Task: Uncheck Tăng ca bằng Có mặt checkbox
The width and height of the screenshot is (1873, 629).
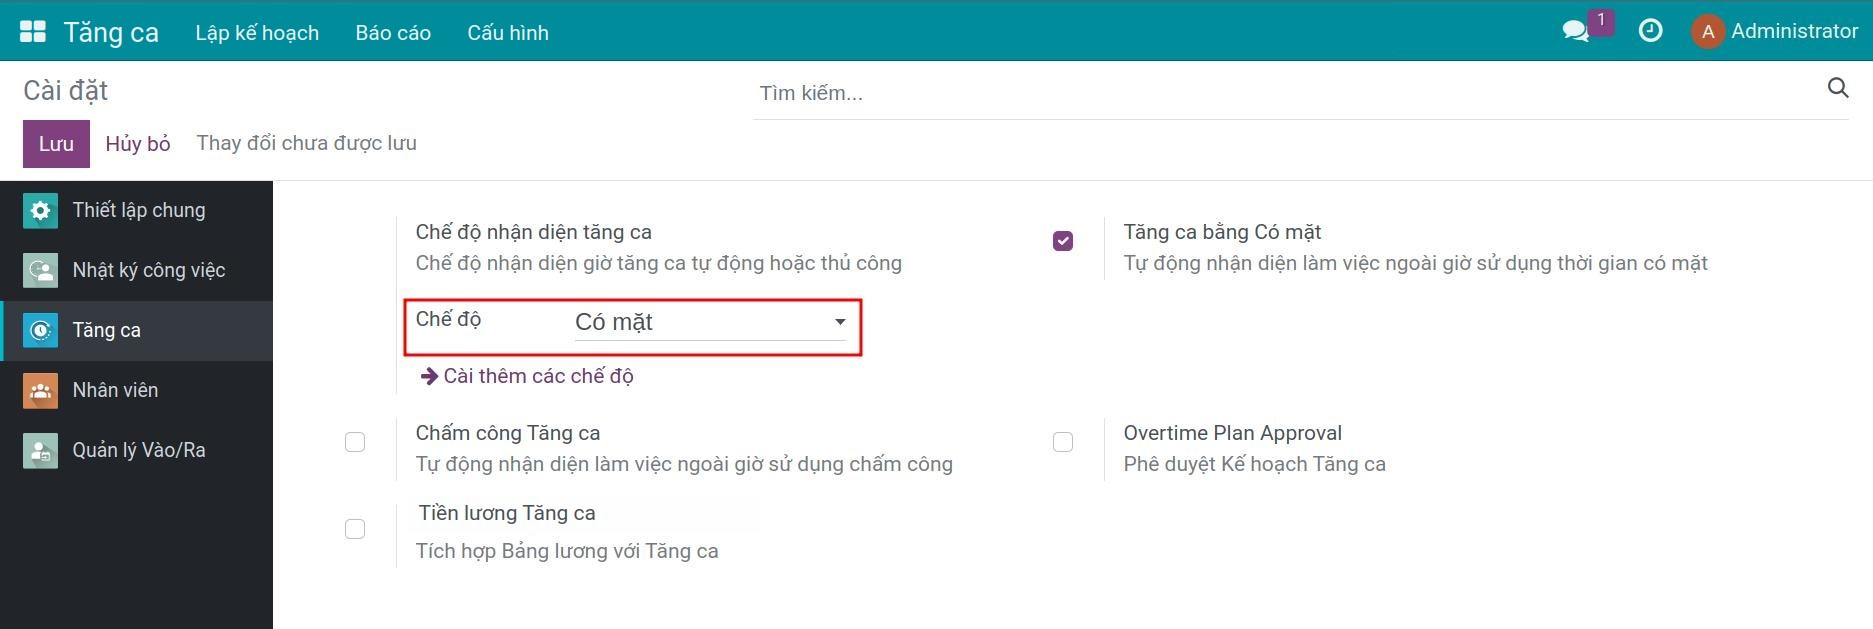Action: 1063,241
